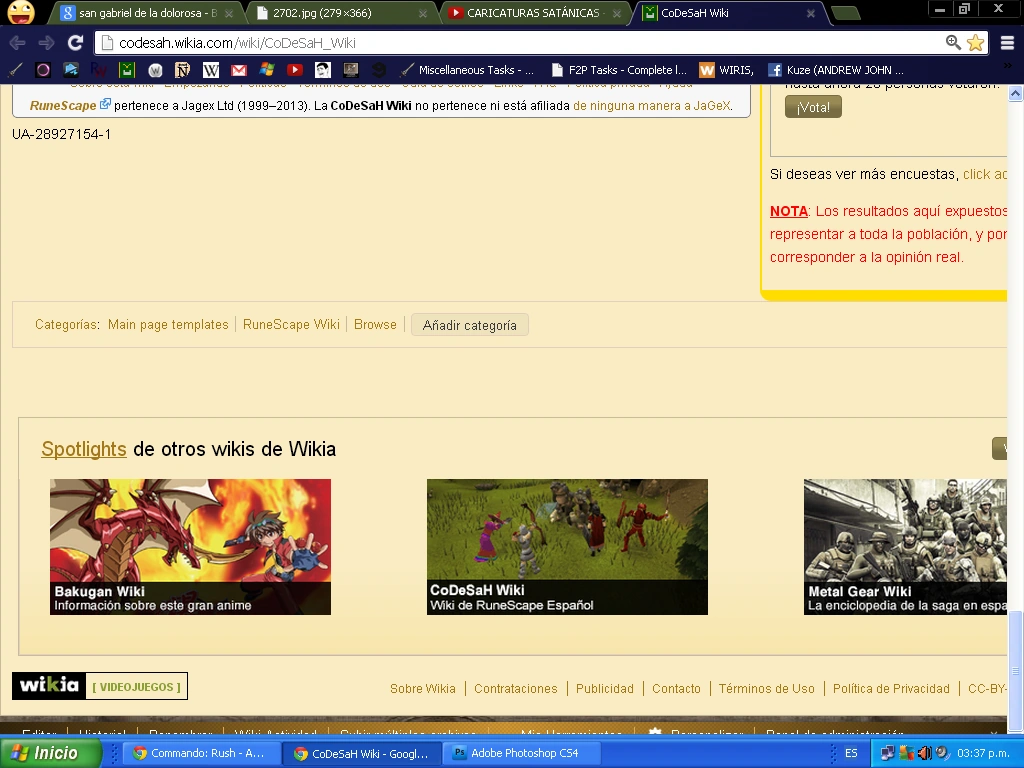This screenshot has height=768, width=1024.
Task: Open Main page templates category
Action: click(168, 325)
